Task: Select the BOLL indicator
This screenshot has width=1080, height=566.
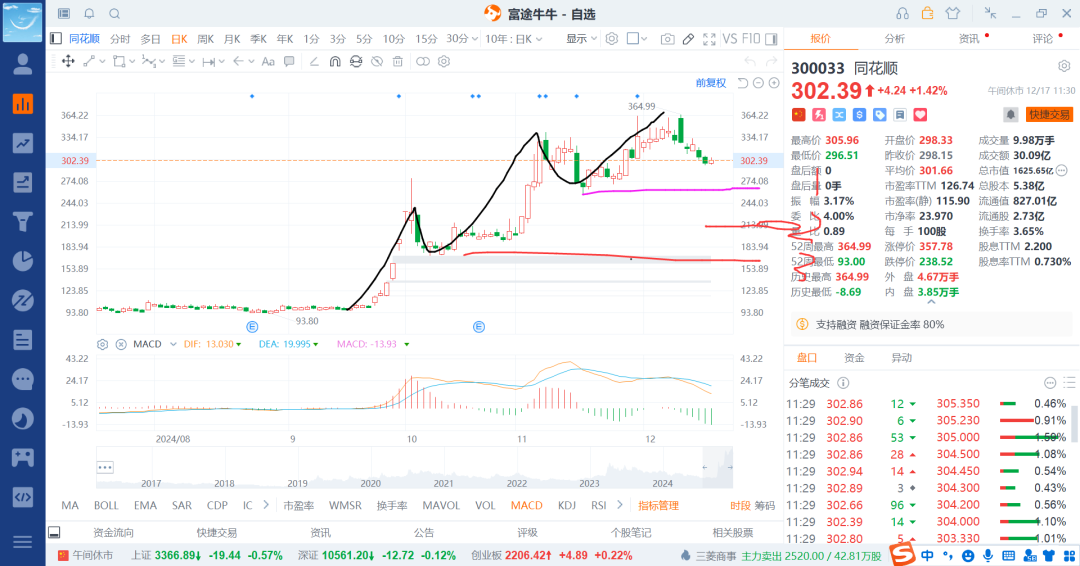Action: tap(106, 505)
